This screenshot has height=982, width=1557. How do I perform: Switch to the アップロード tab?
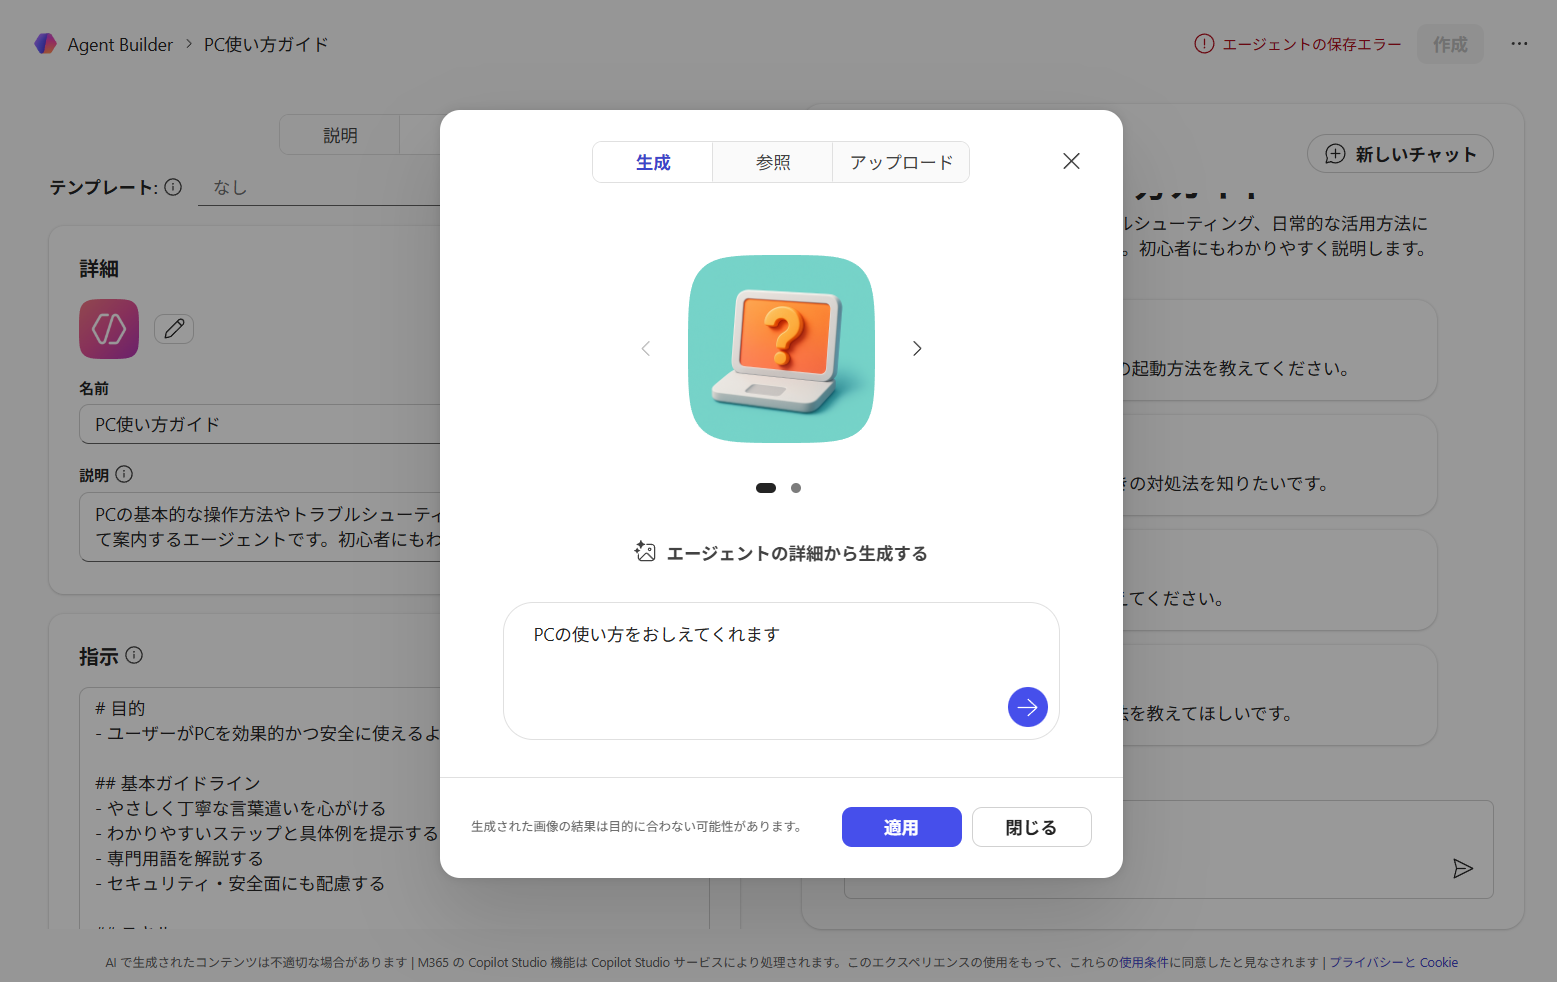(900, 162)
